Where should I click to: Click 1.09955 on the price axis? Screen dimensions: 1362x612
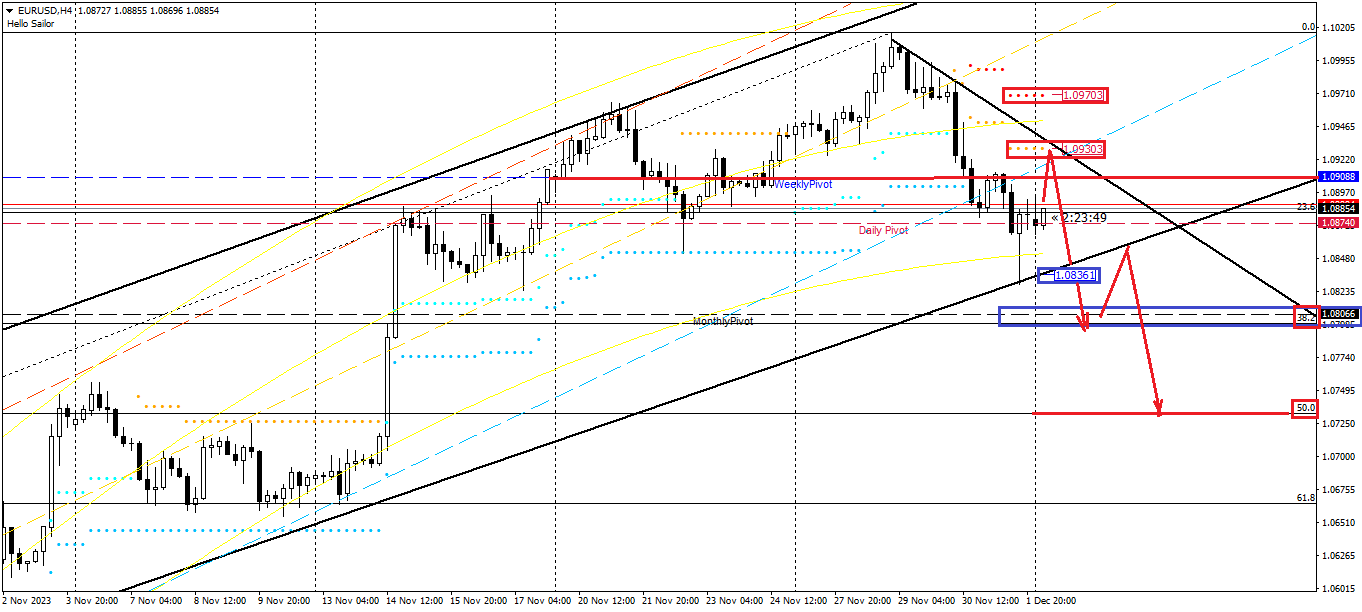(x=1339, y=60)
